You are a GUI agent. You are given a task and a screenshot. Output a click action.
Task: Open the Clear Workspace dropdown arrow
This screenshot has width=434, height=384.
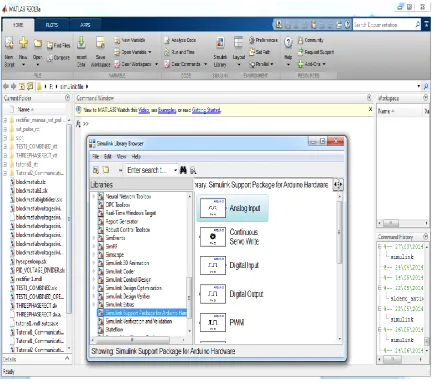(156, 64)
